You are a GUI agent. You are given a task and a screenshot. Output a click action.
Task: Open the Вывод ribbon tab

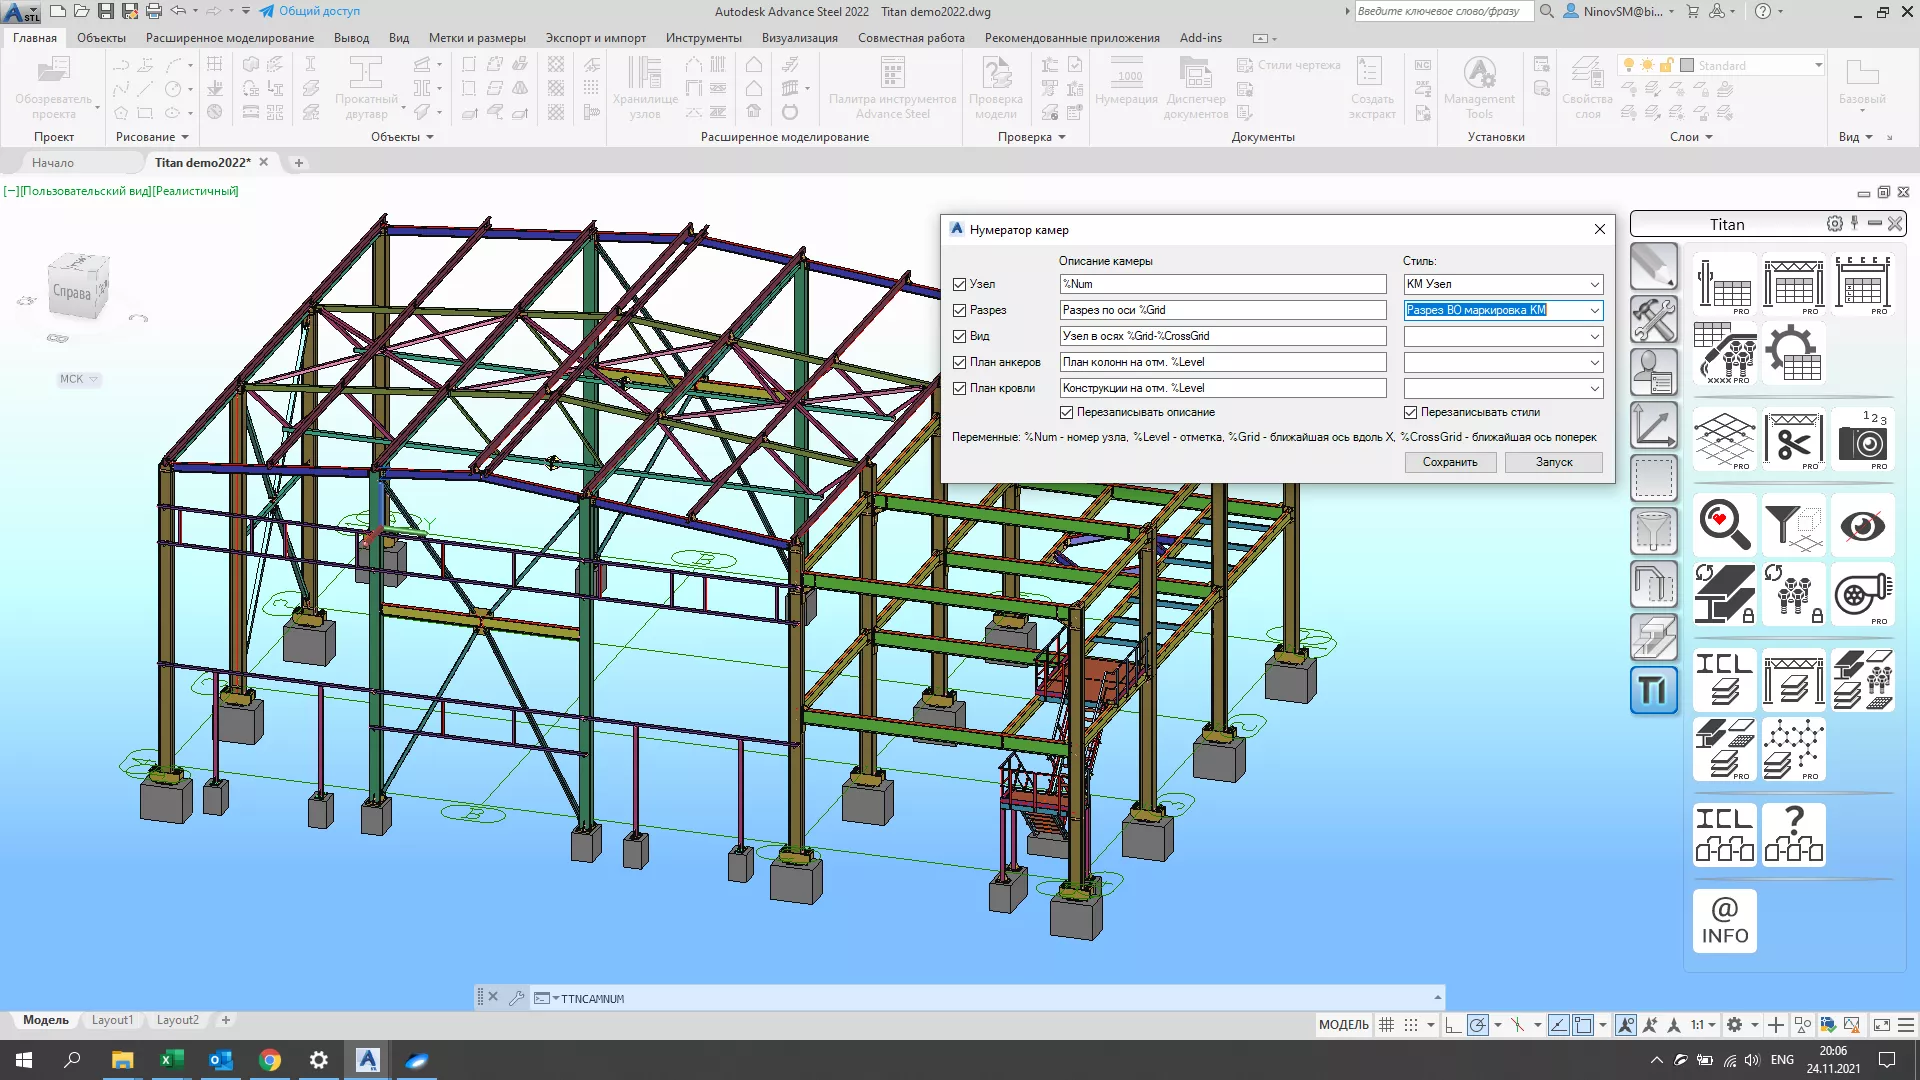tap(351, 38)
